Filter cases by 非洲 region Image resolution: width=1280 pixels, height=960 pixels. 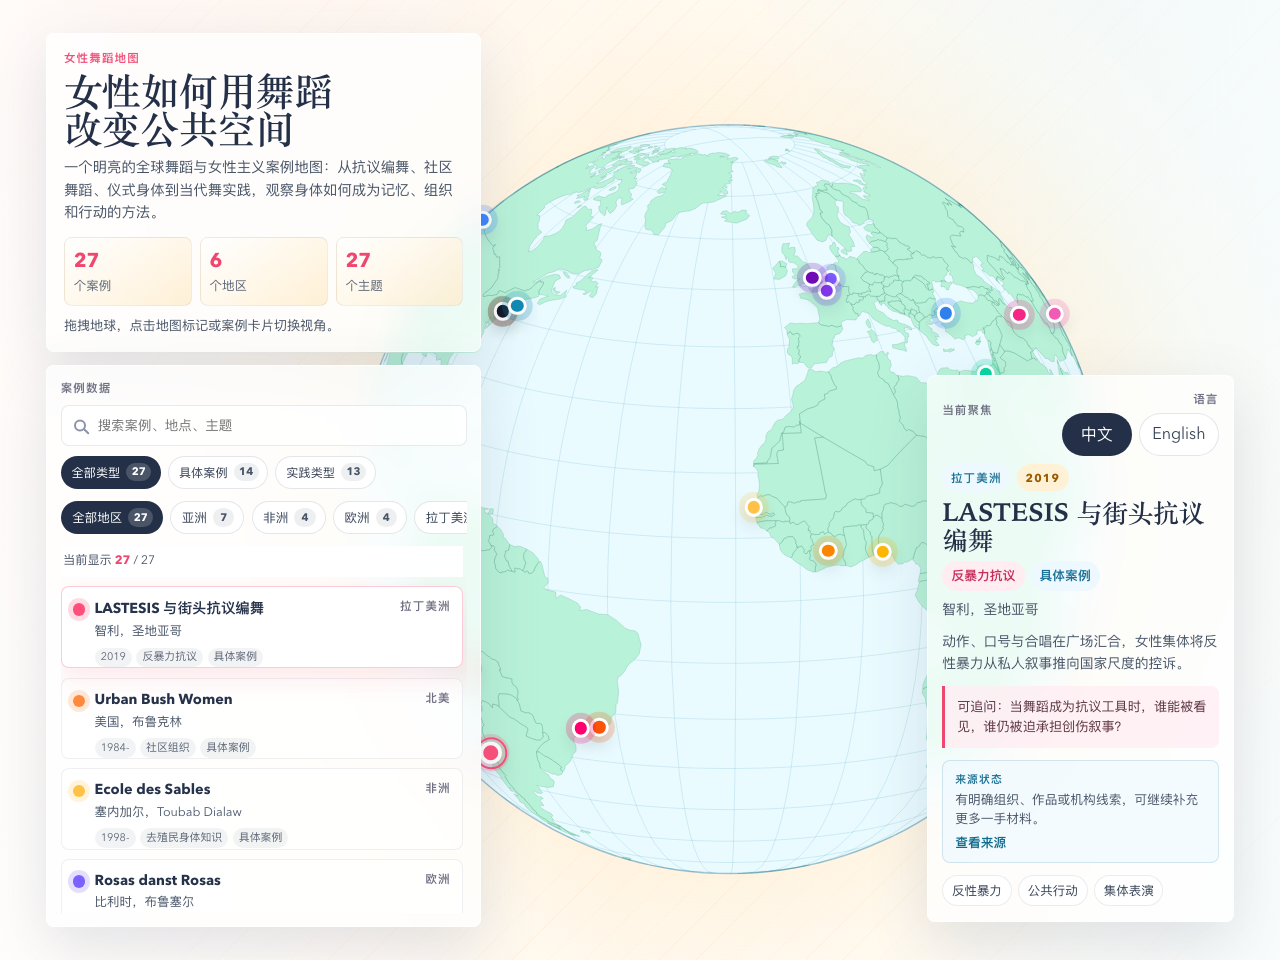click(288, 517)
